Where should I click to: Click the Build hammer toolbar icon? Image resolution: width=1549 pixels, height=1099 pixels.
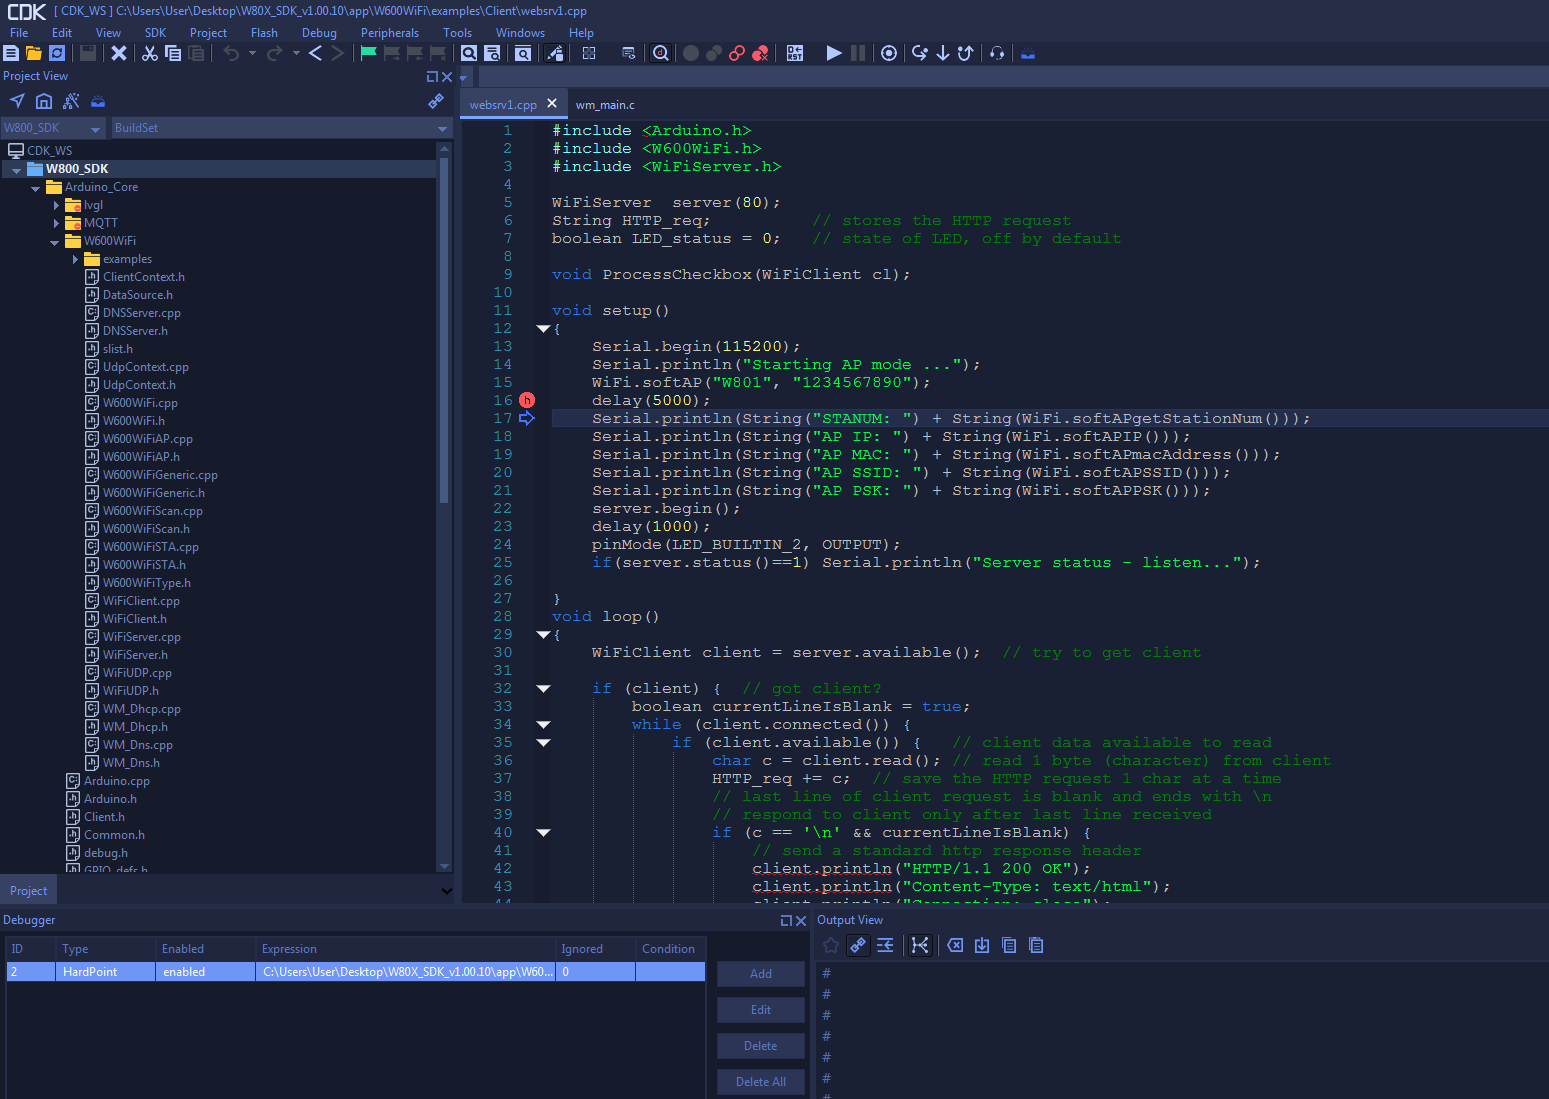tap(555, 53)
